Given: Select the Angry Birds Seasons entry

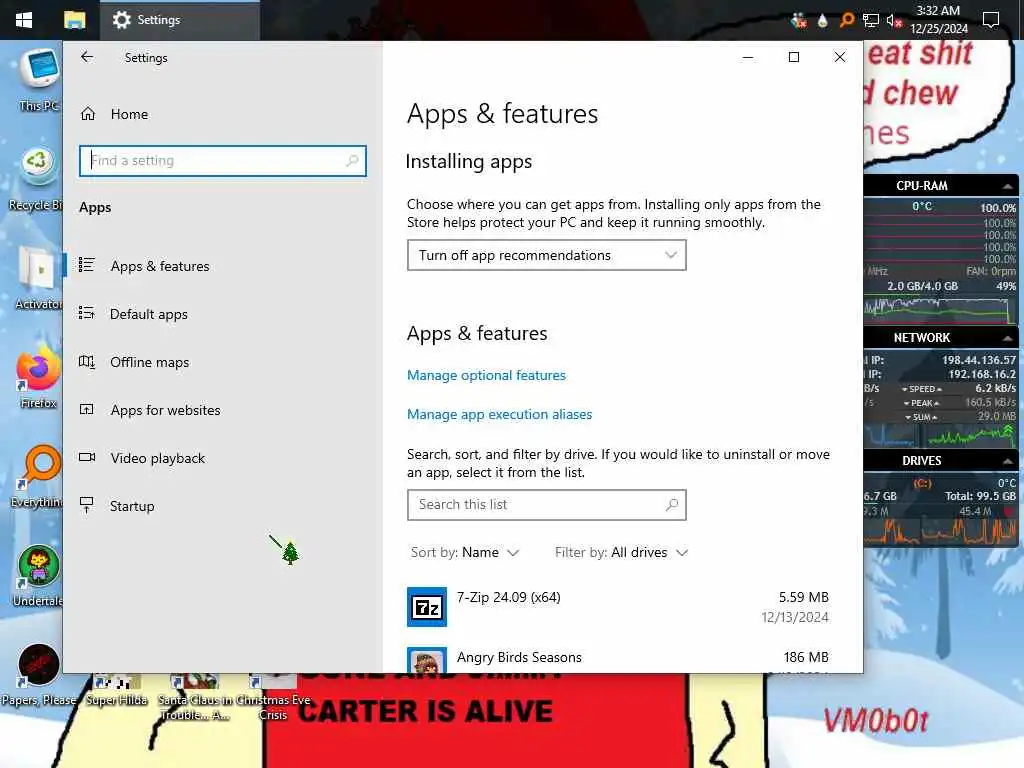Looking at the screenshot, I should click(618, 658).
